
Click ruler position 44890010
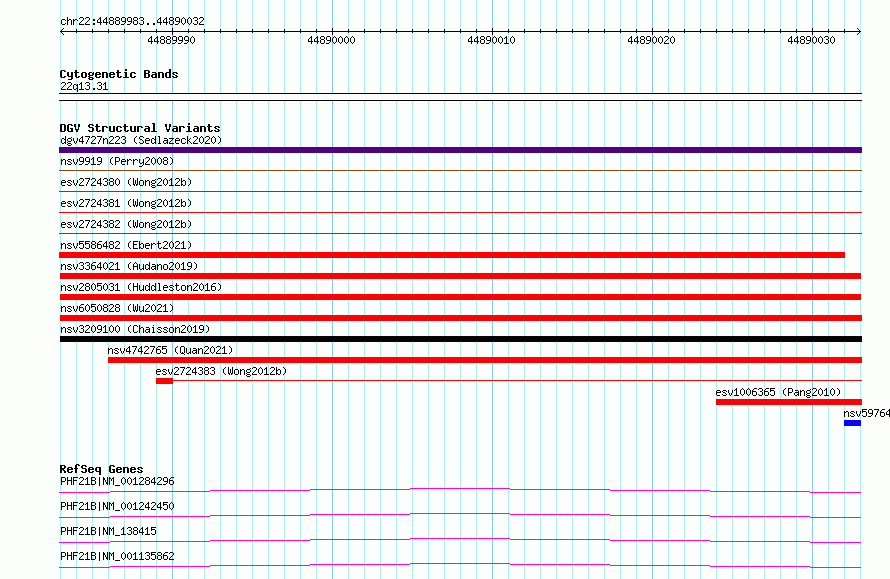492,40
